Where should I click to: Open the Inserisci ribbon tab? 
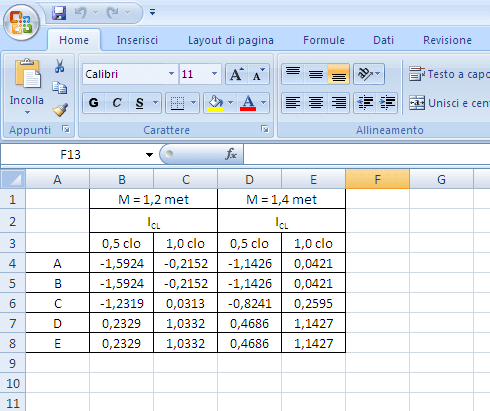[137, 40]
